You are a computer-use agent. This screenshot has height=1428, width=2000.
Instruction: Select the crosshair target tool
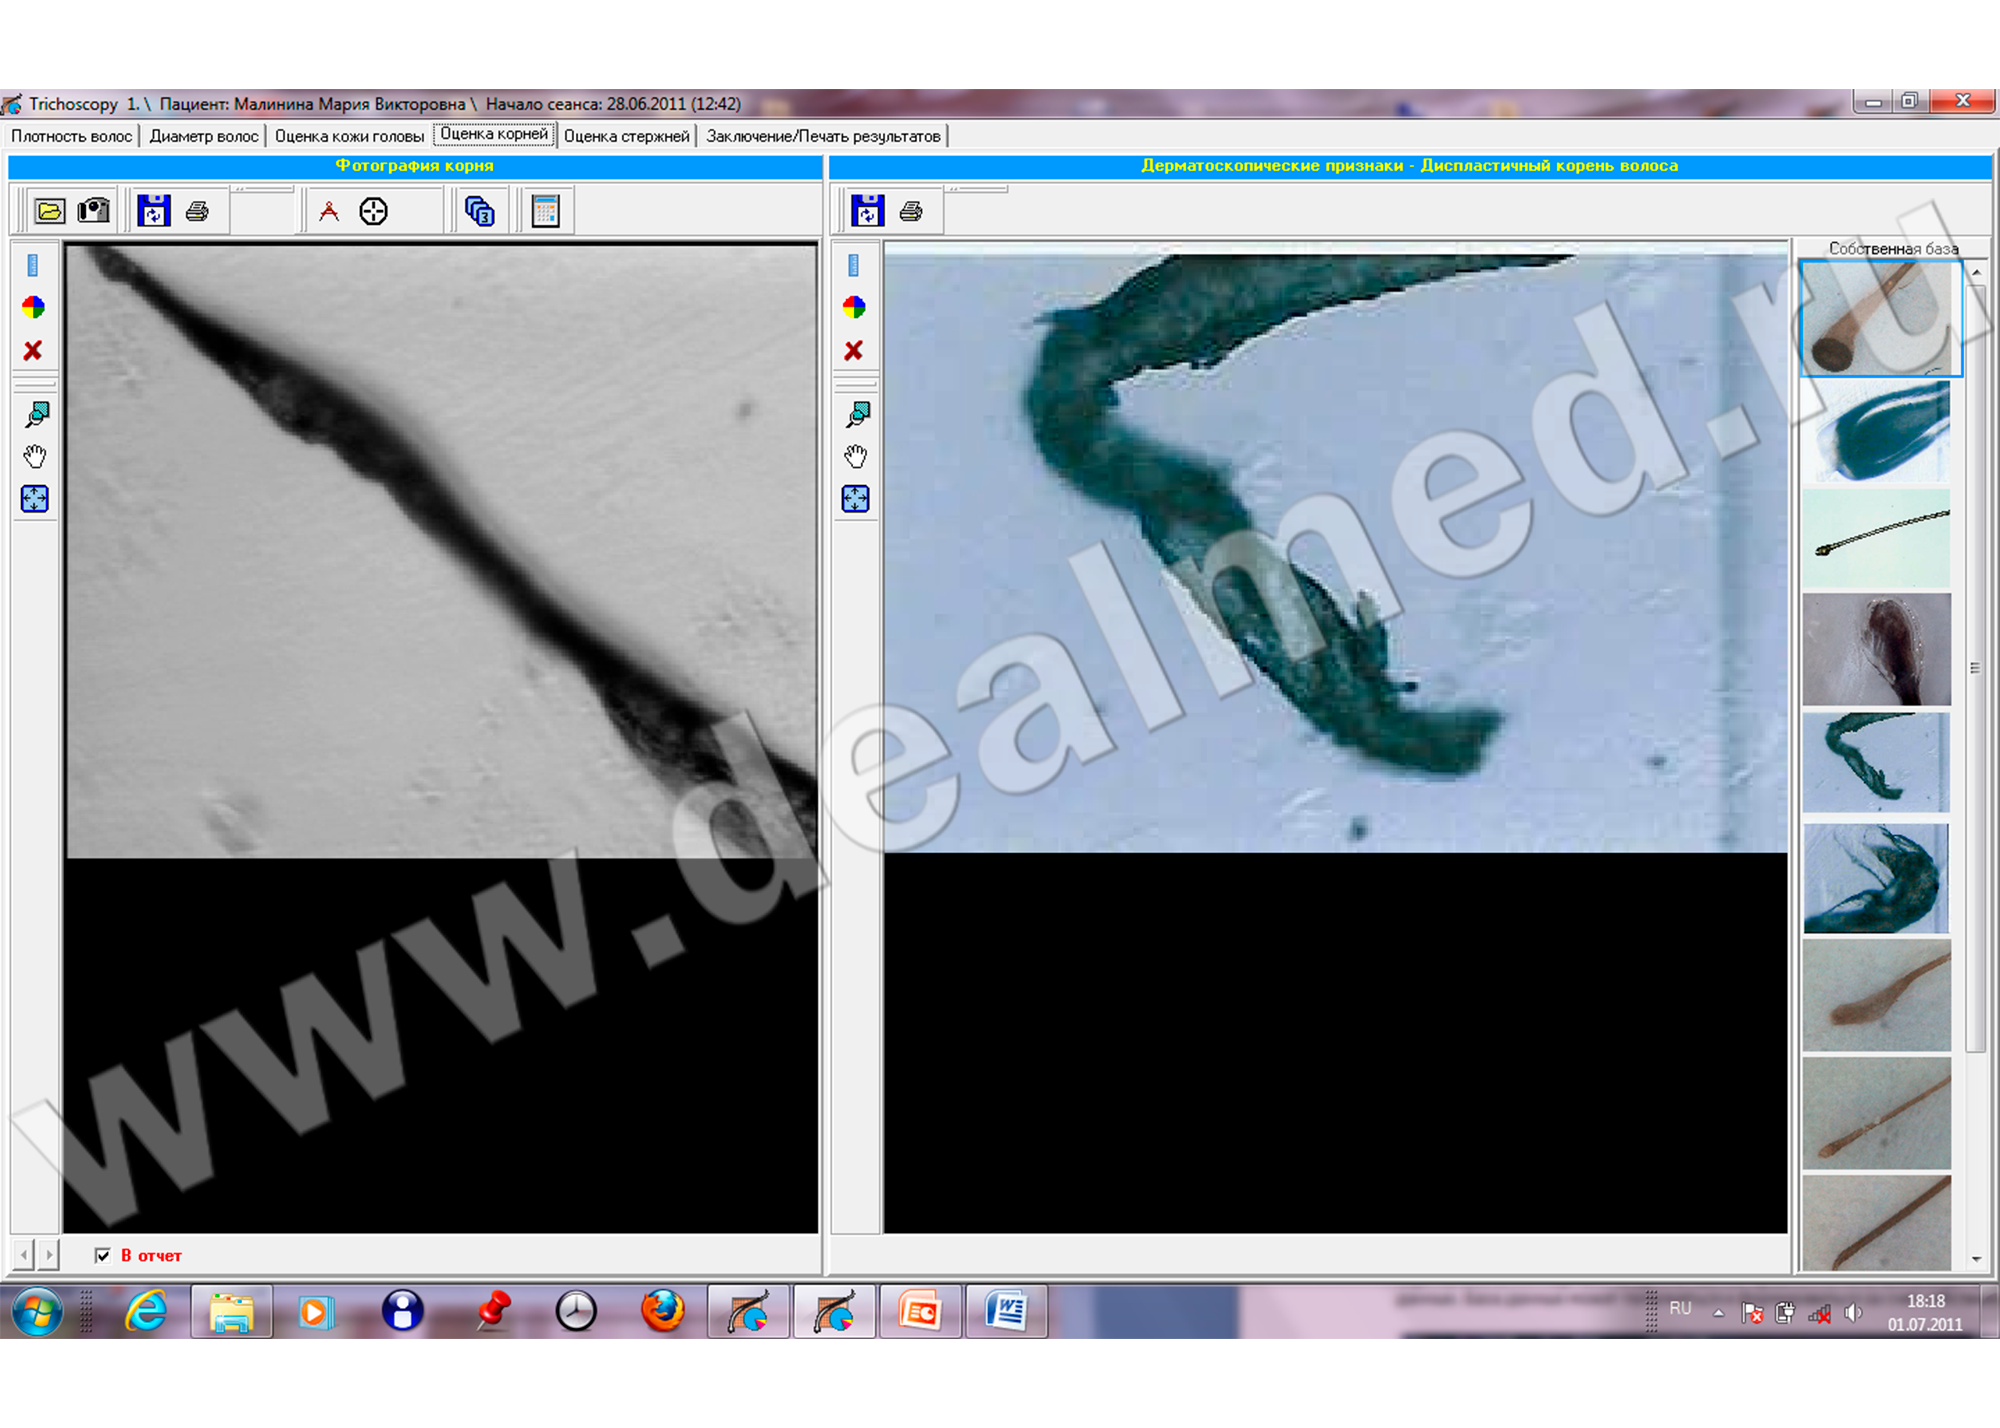tap(373, 211)
